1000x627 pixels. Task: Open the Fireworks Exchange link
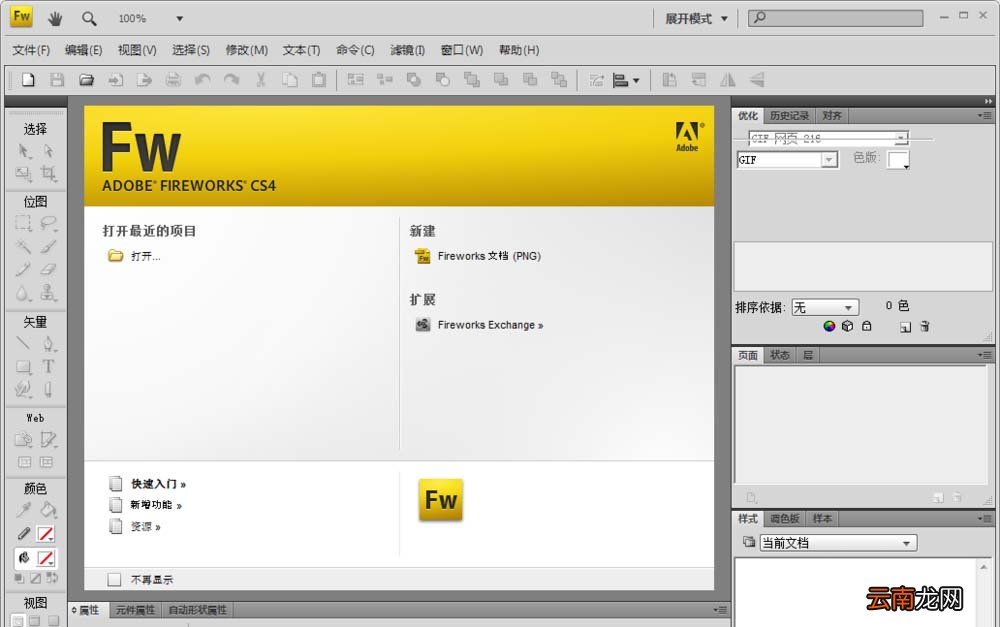pos(490,325)
